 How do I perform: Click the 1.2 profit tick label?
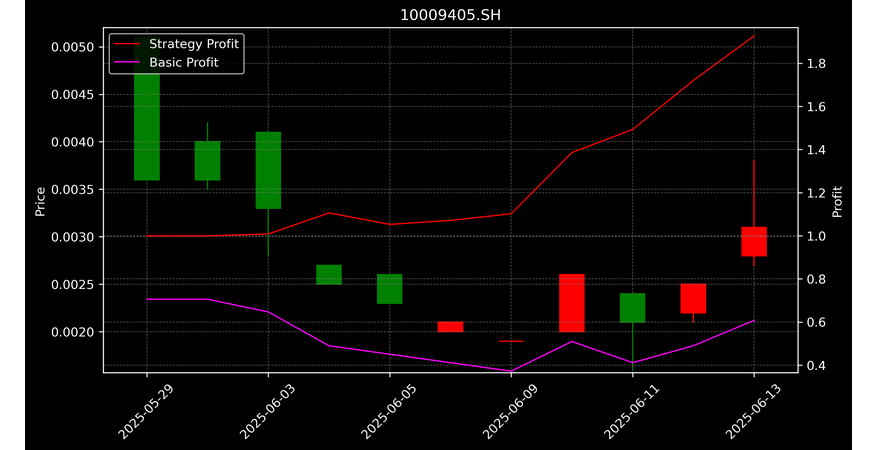click(x=816, y=193)
